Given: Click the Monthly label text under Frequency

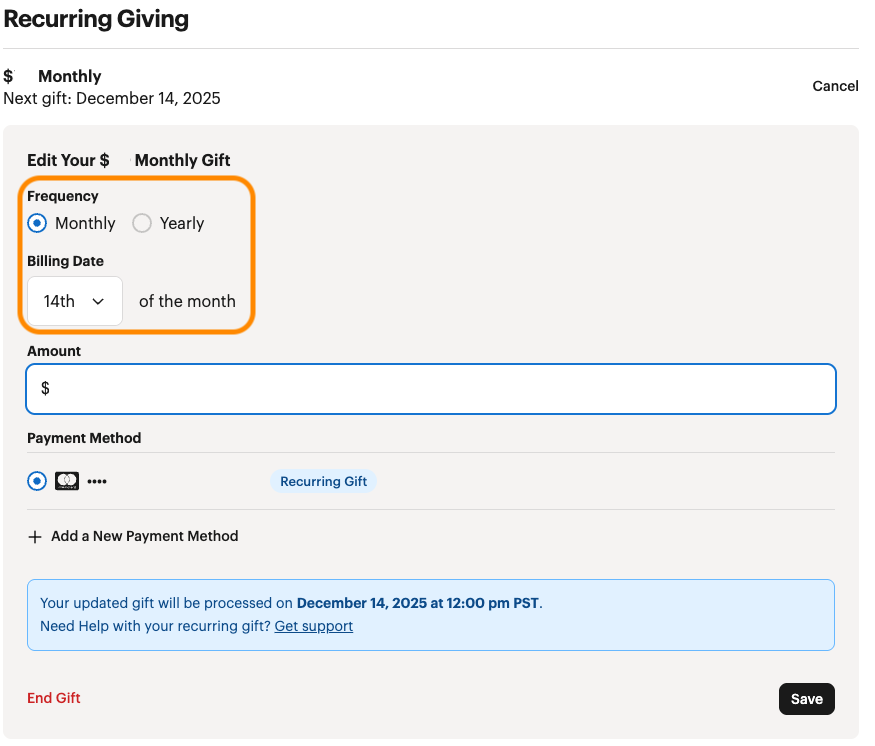Looking at the screenshot, I should pos(85,223).
